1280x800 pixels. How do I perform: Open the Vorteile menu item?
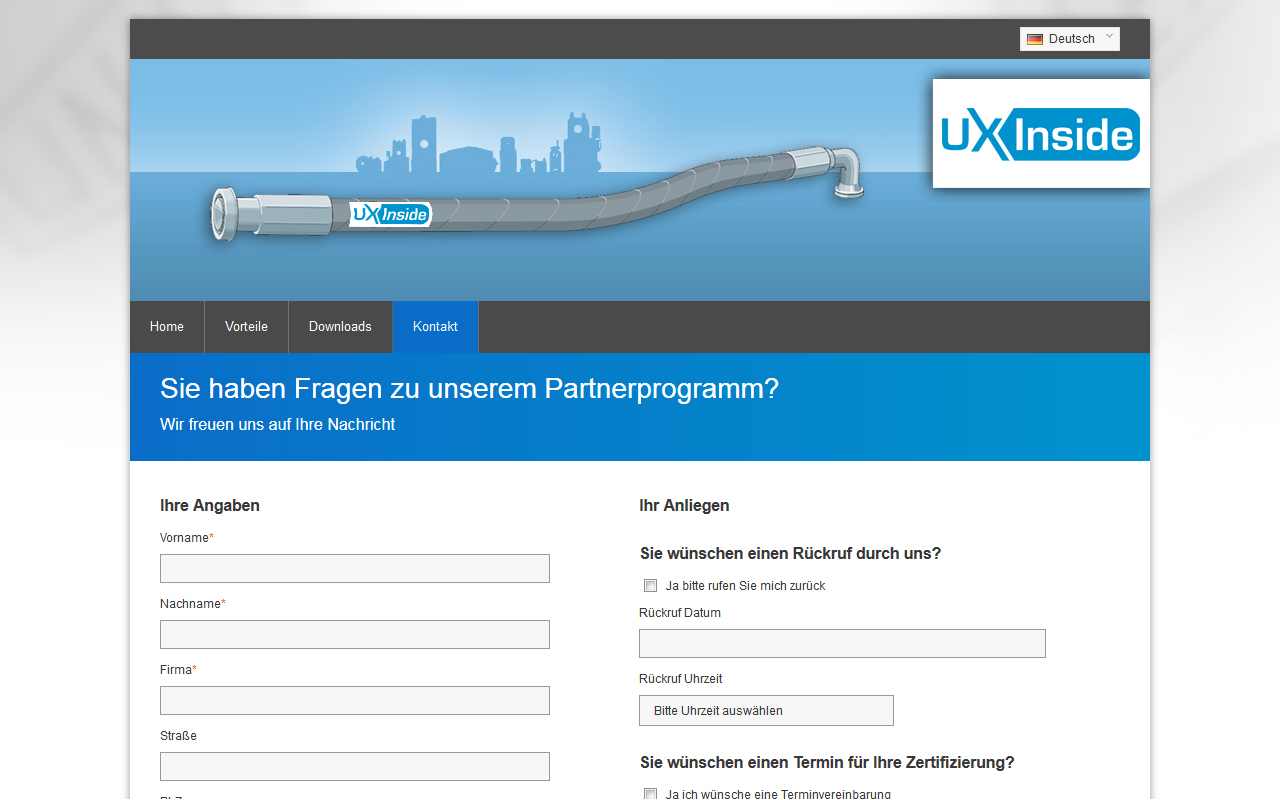pos(246,327)
